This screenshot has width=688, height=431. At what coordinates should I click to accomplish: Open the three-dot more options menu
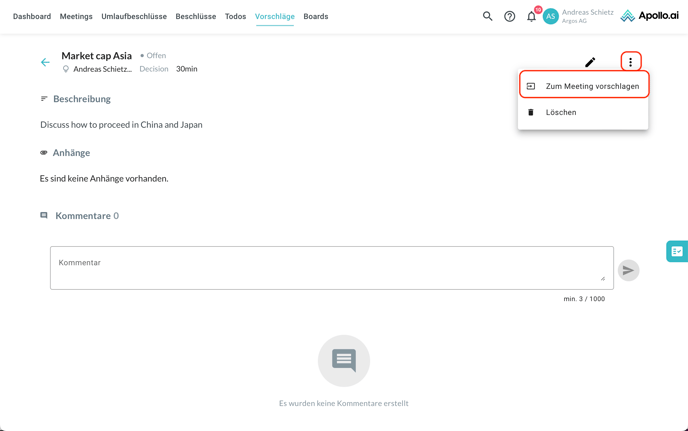pyautogui.click(x=630, y=62)
